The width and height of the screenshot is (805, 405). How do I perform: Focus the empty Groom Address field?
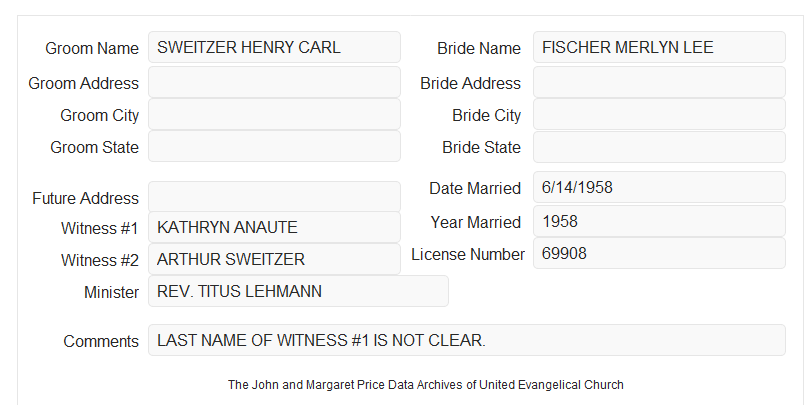(274, 82)
